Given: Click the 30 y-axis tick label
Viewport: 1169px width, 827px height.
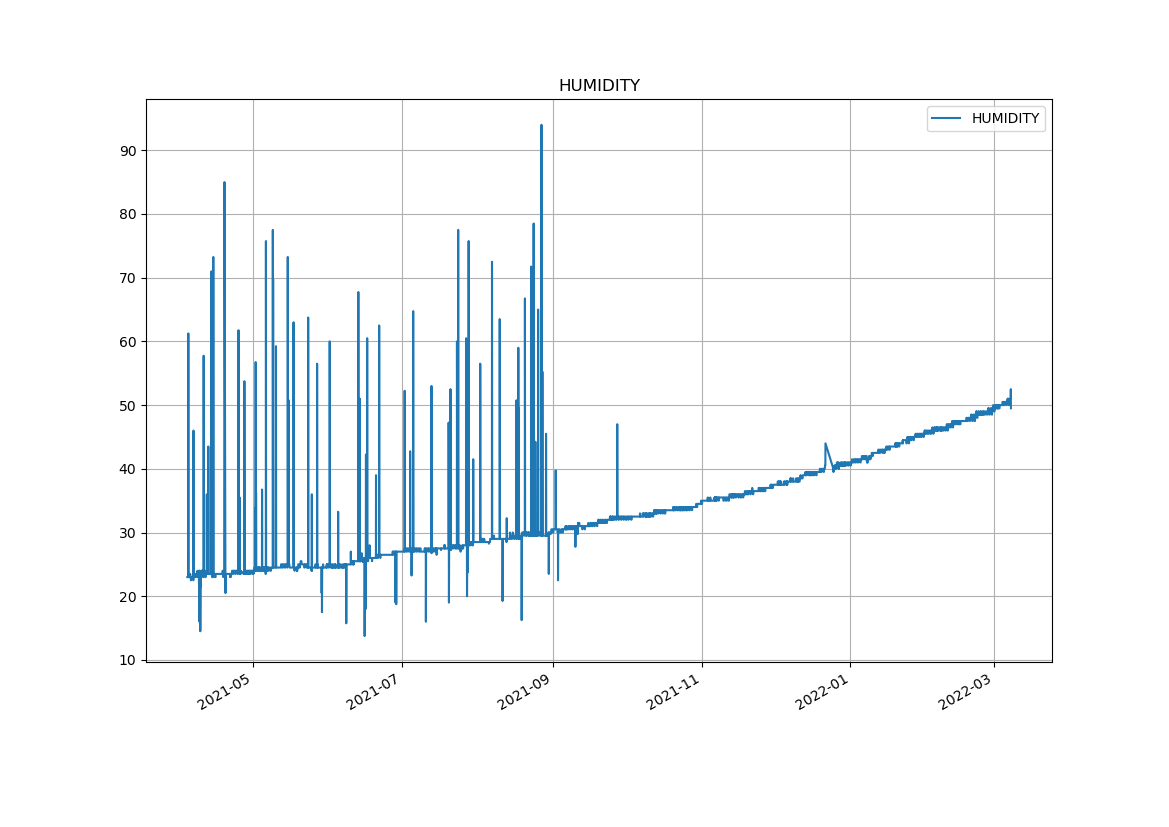Looking at the screenshot, I should [x=128, y=533].
